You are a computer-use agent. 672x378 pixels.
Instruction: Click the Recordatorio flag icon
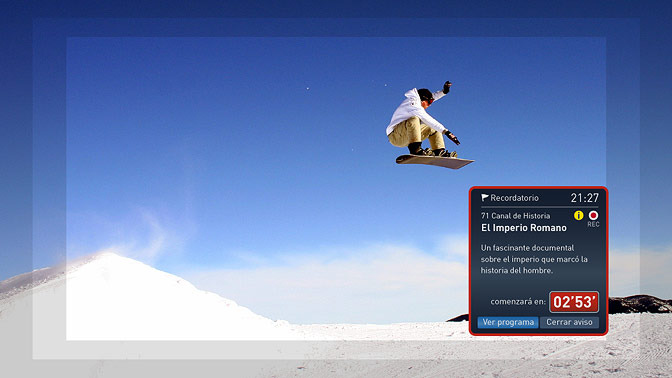coord(485,198)
